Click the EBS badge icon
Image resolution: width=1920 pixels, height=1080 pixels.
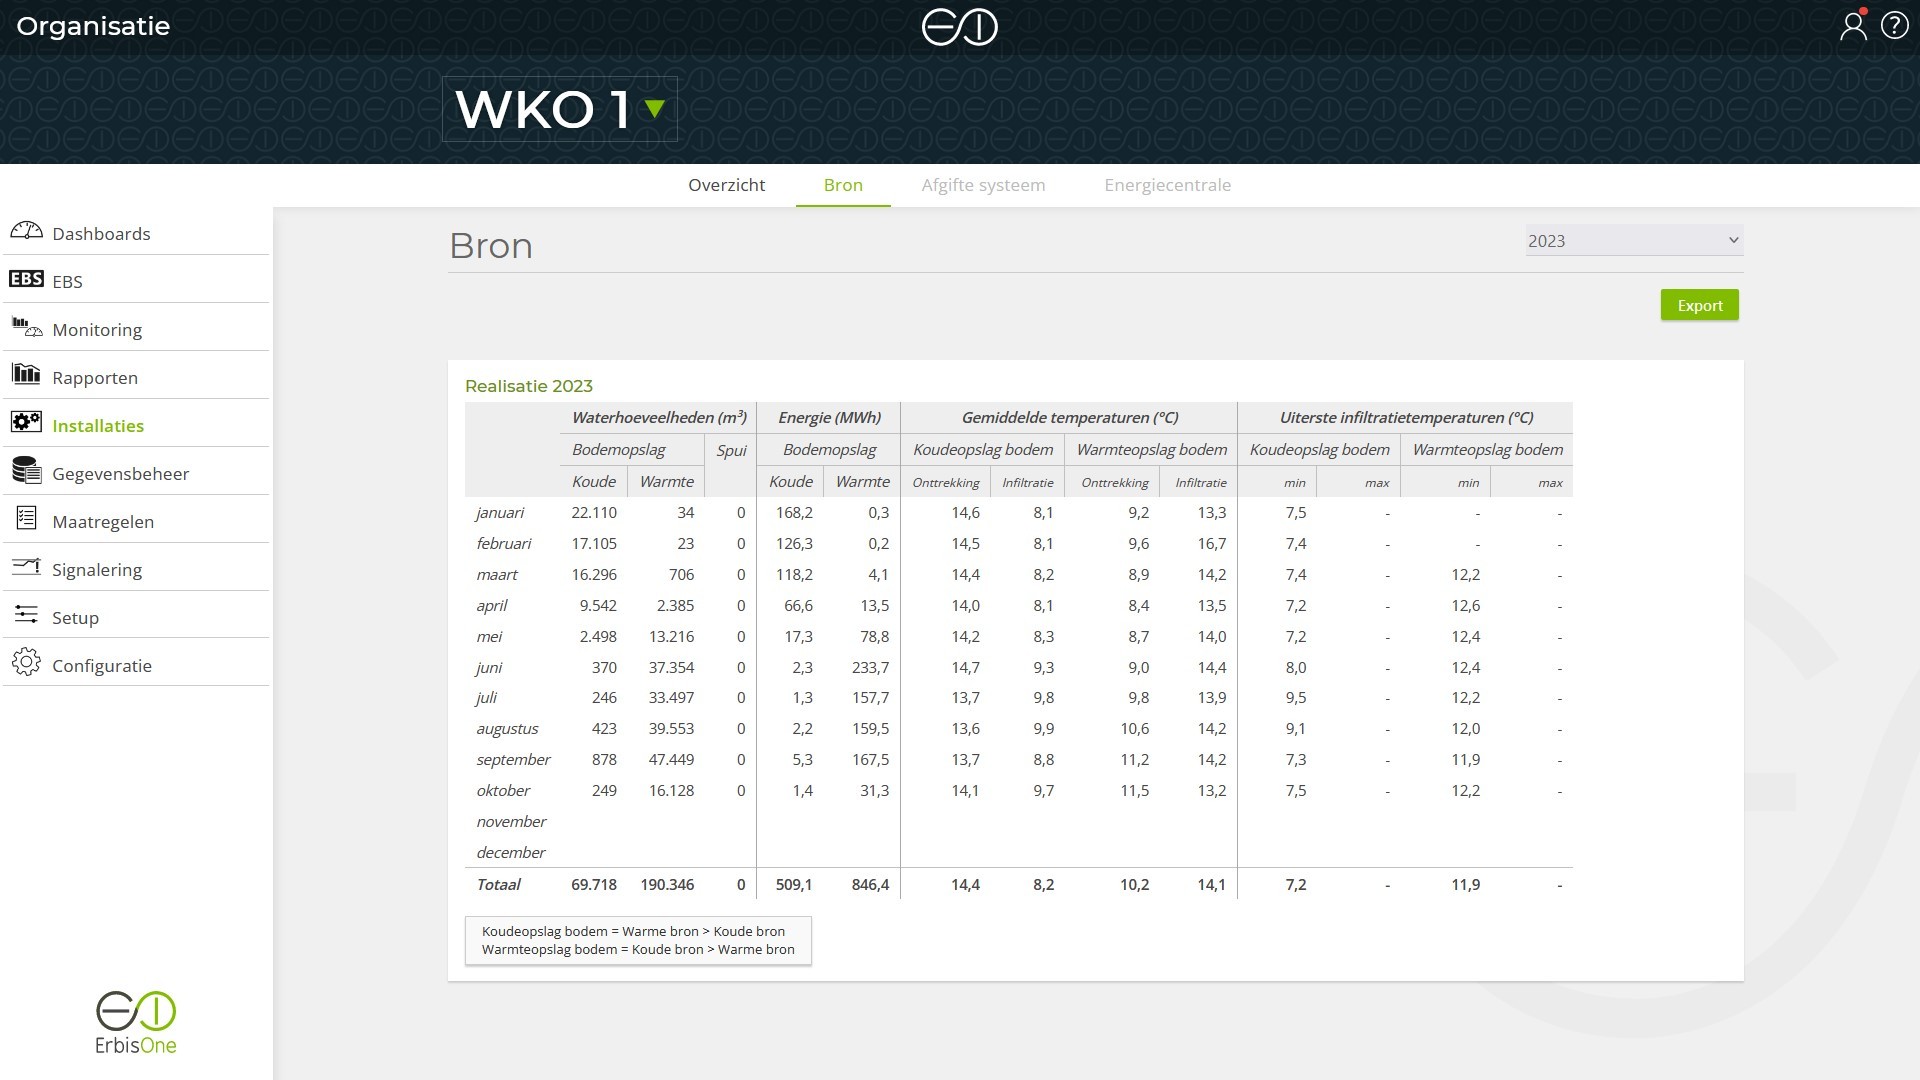tap(26, 279)
